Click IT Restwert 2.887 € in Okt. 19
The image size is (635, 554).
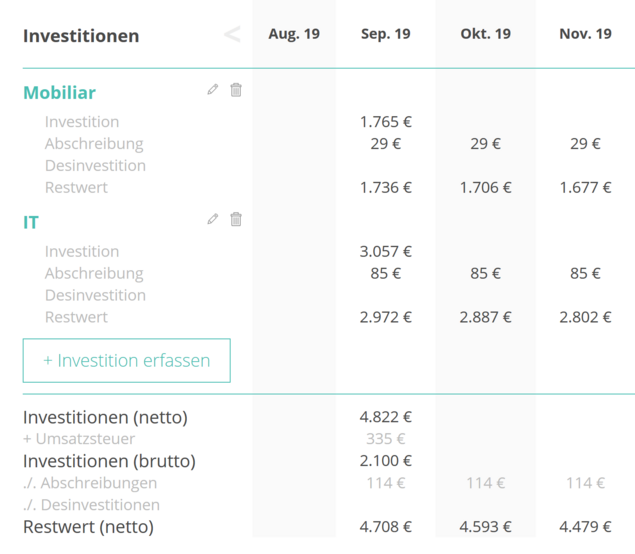click(486, 317)
